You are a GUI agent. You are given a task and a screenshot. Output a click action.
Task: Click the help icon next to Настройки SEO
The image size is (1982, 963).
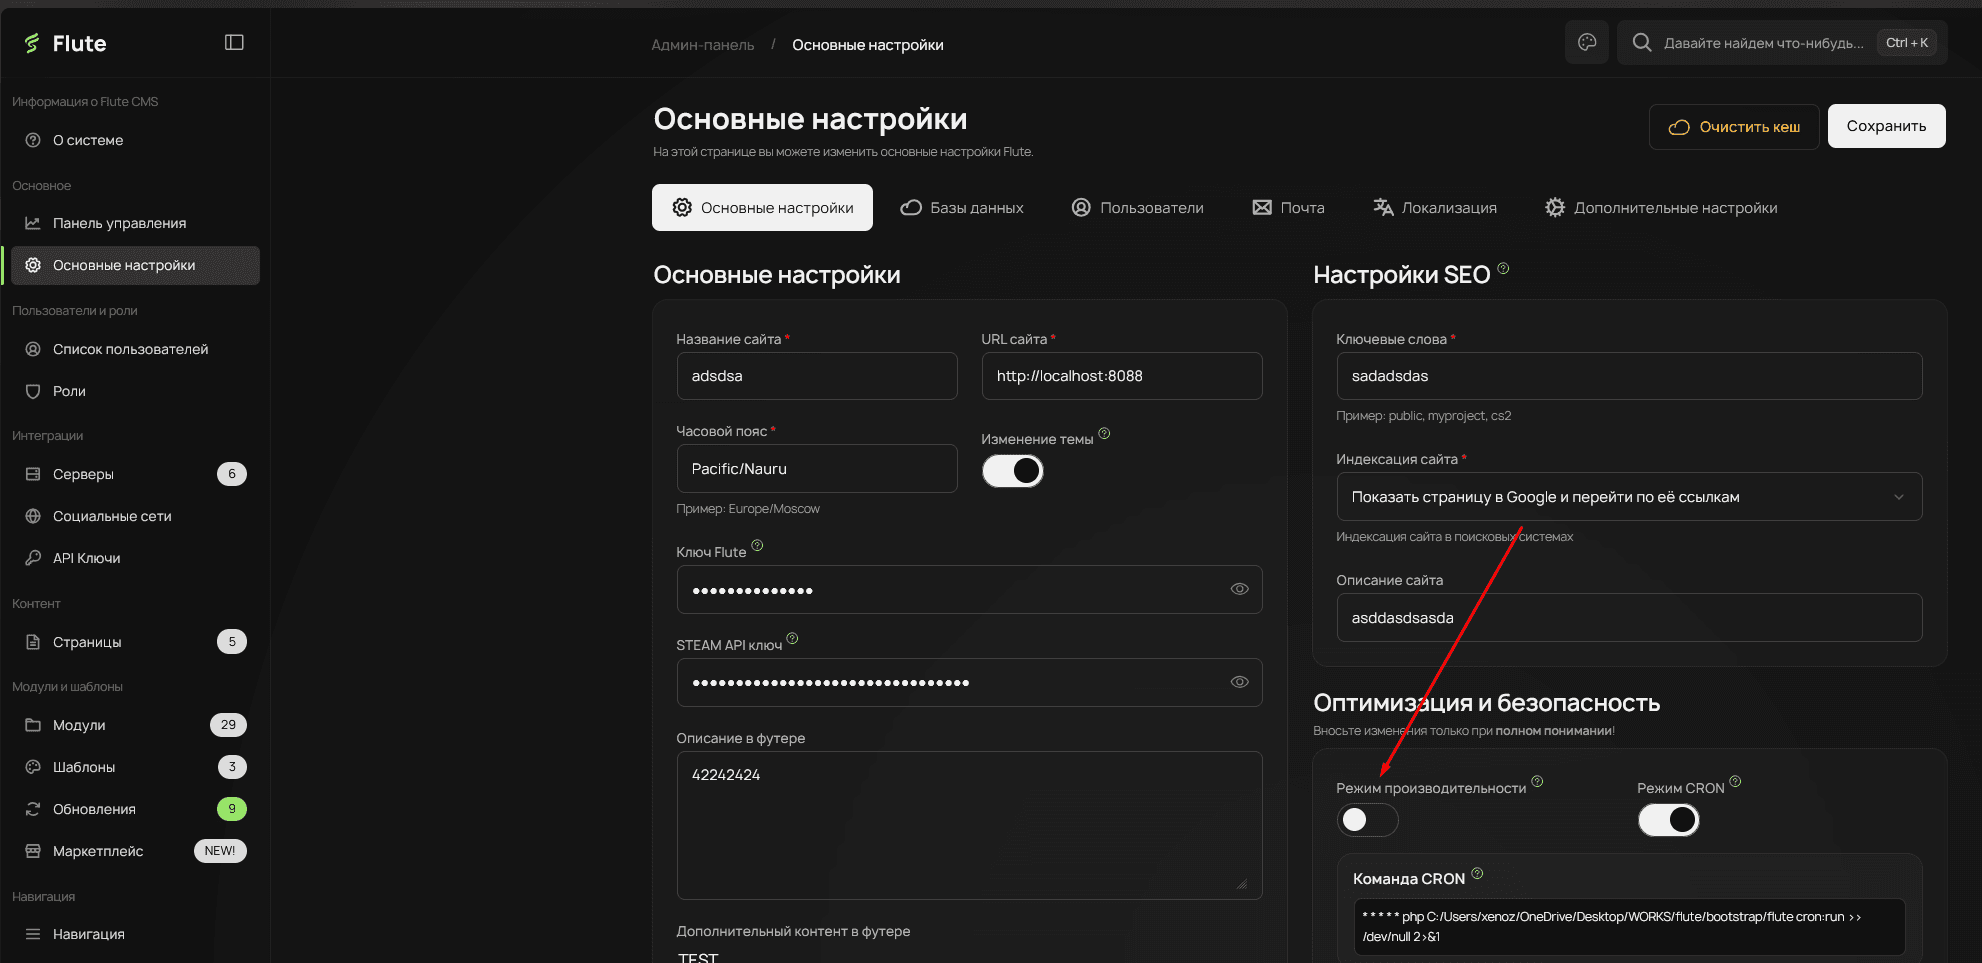click(x=1503, y=268)
